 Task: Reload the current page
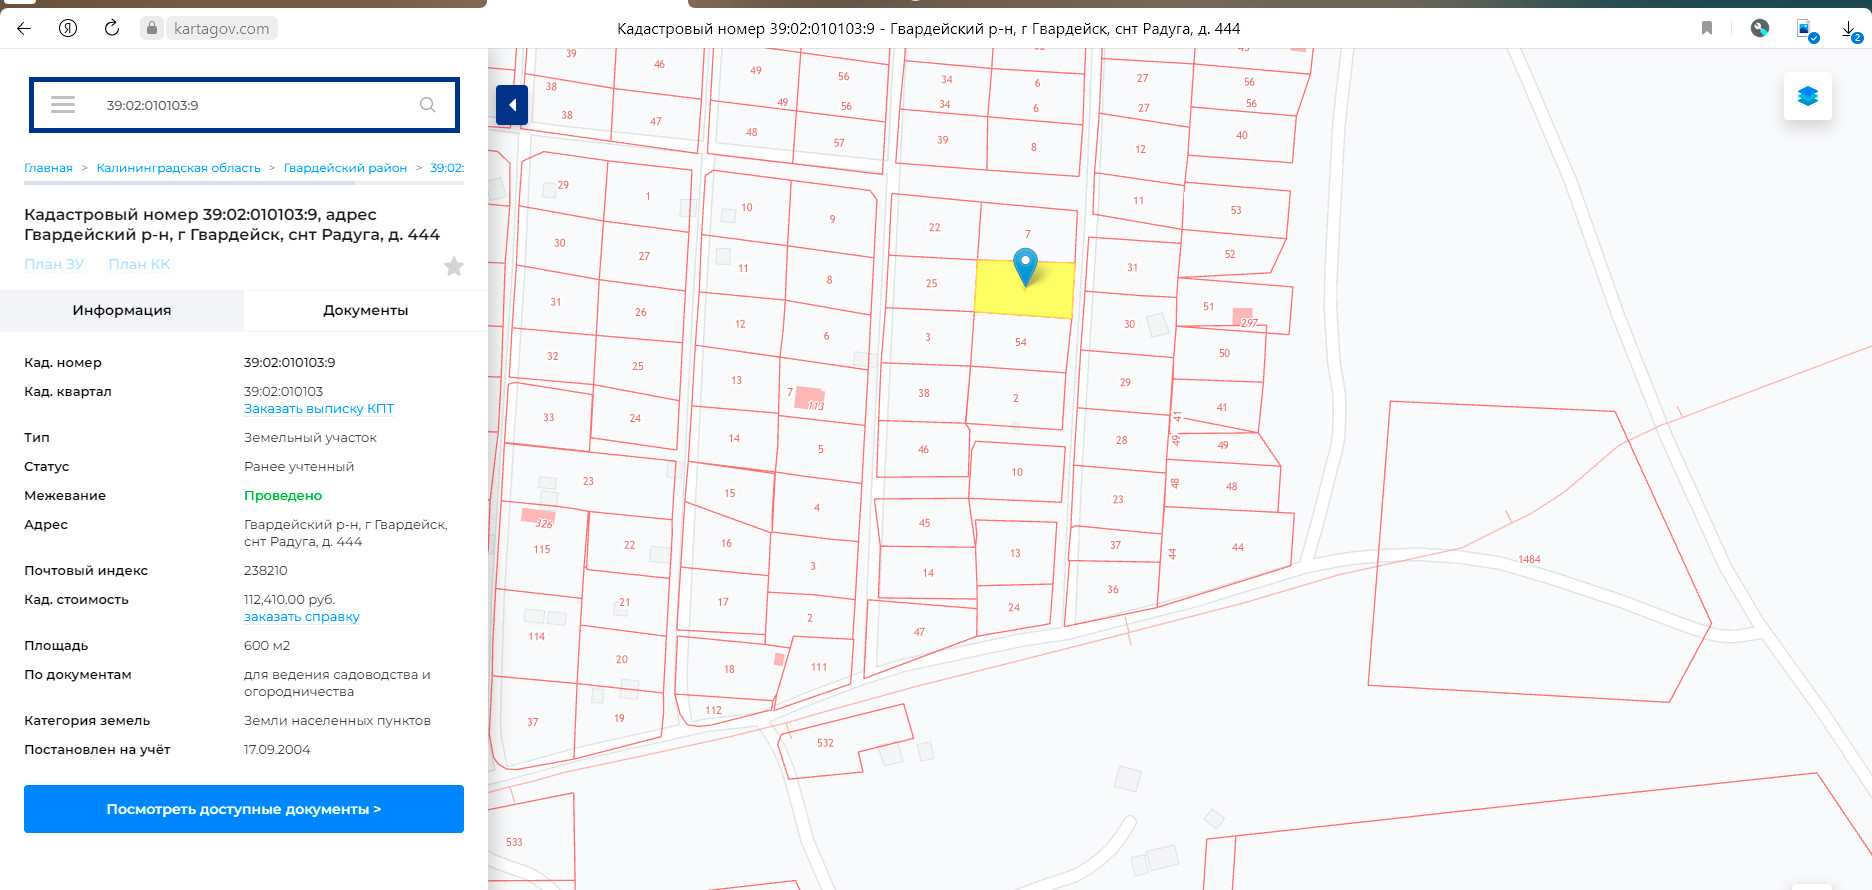tap(112, 28)
